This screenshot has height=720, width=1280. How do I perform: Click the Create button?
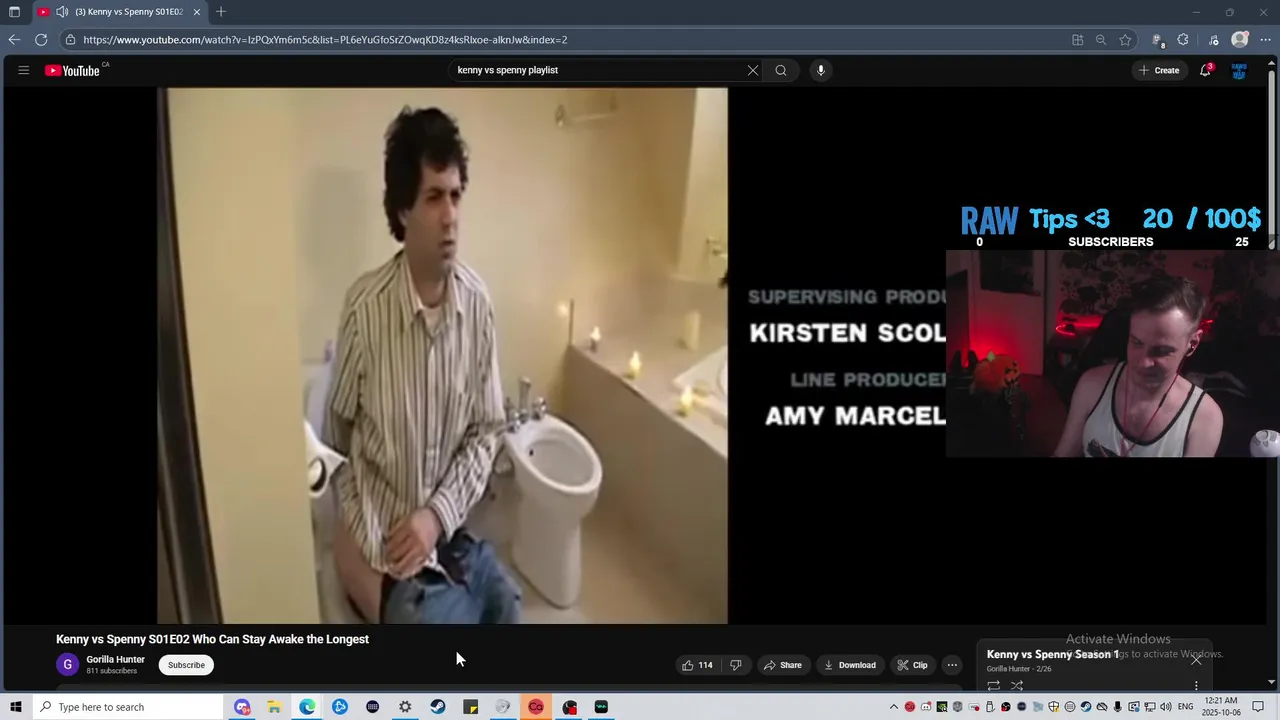point(1159,70)
